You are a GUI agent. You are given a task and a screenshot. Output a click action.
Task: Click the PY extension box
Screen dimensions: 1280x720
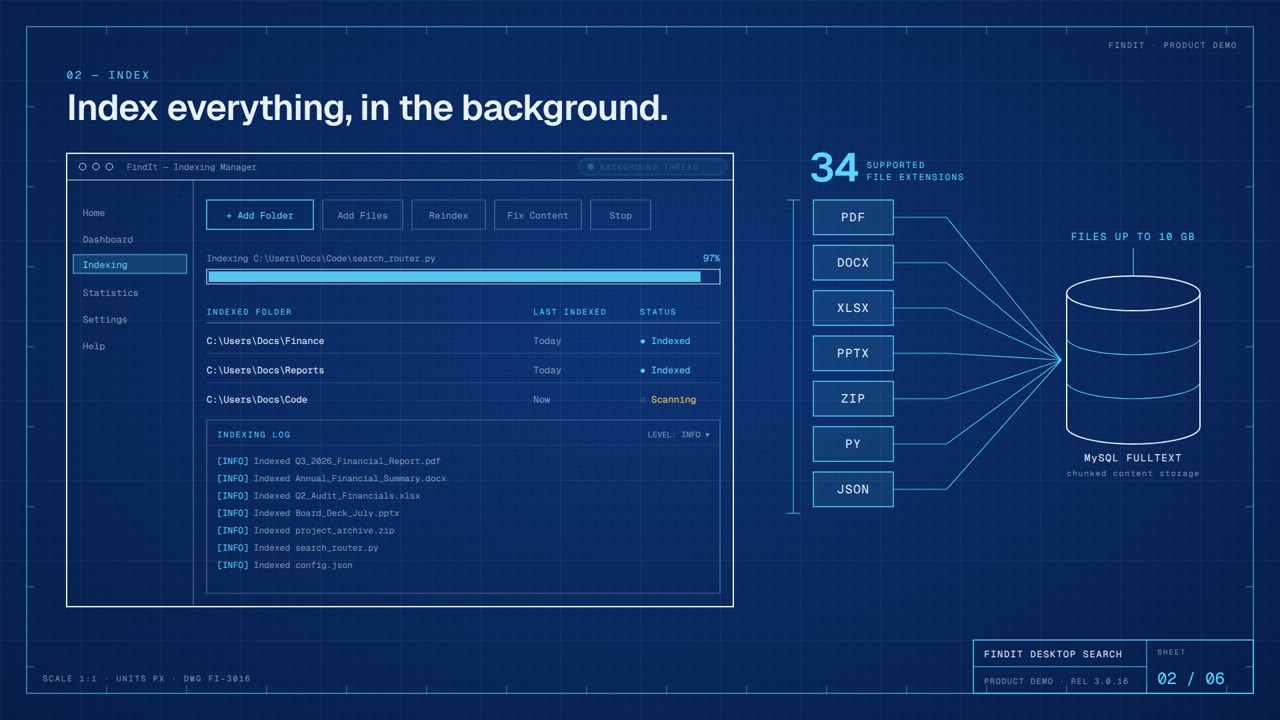coord(853,444)
